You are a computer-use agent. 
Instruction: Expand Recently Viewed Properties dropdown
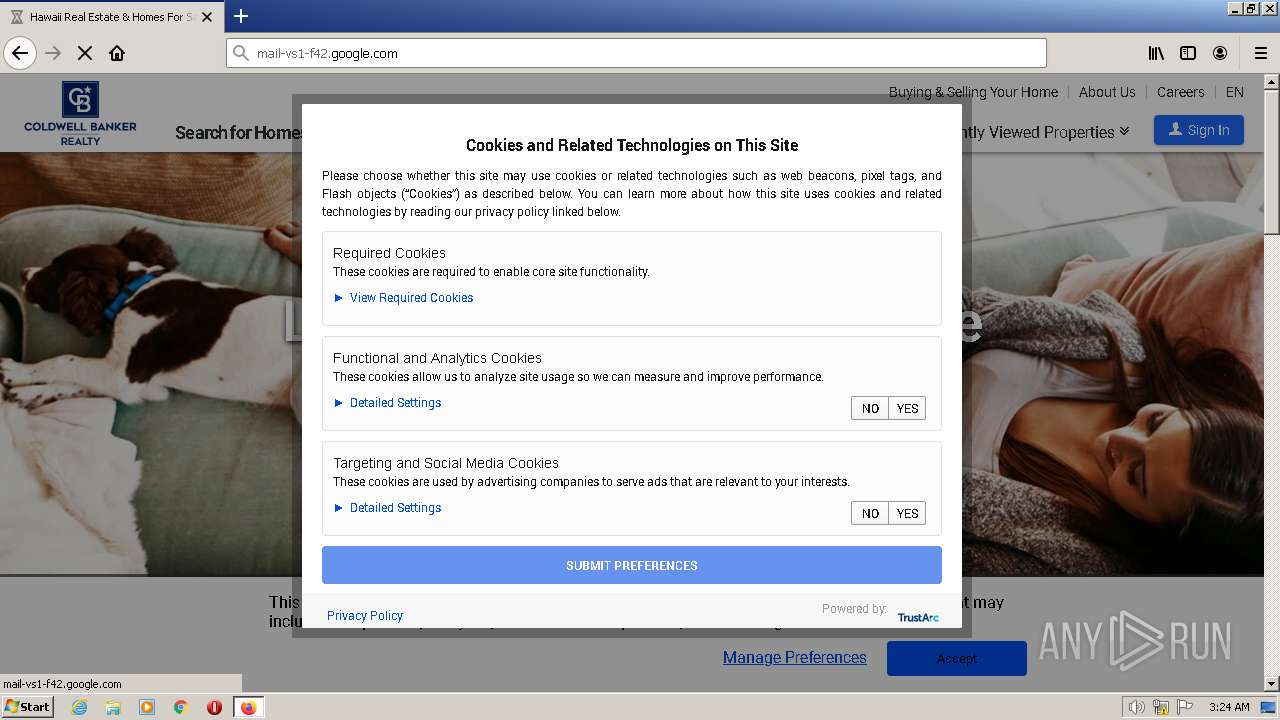point(1046,132)
